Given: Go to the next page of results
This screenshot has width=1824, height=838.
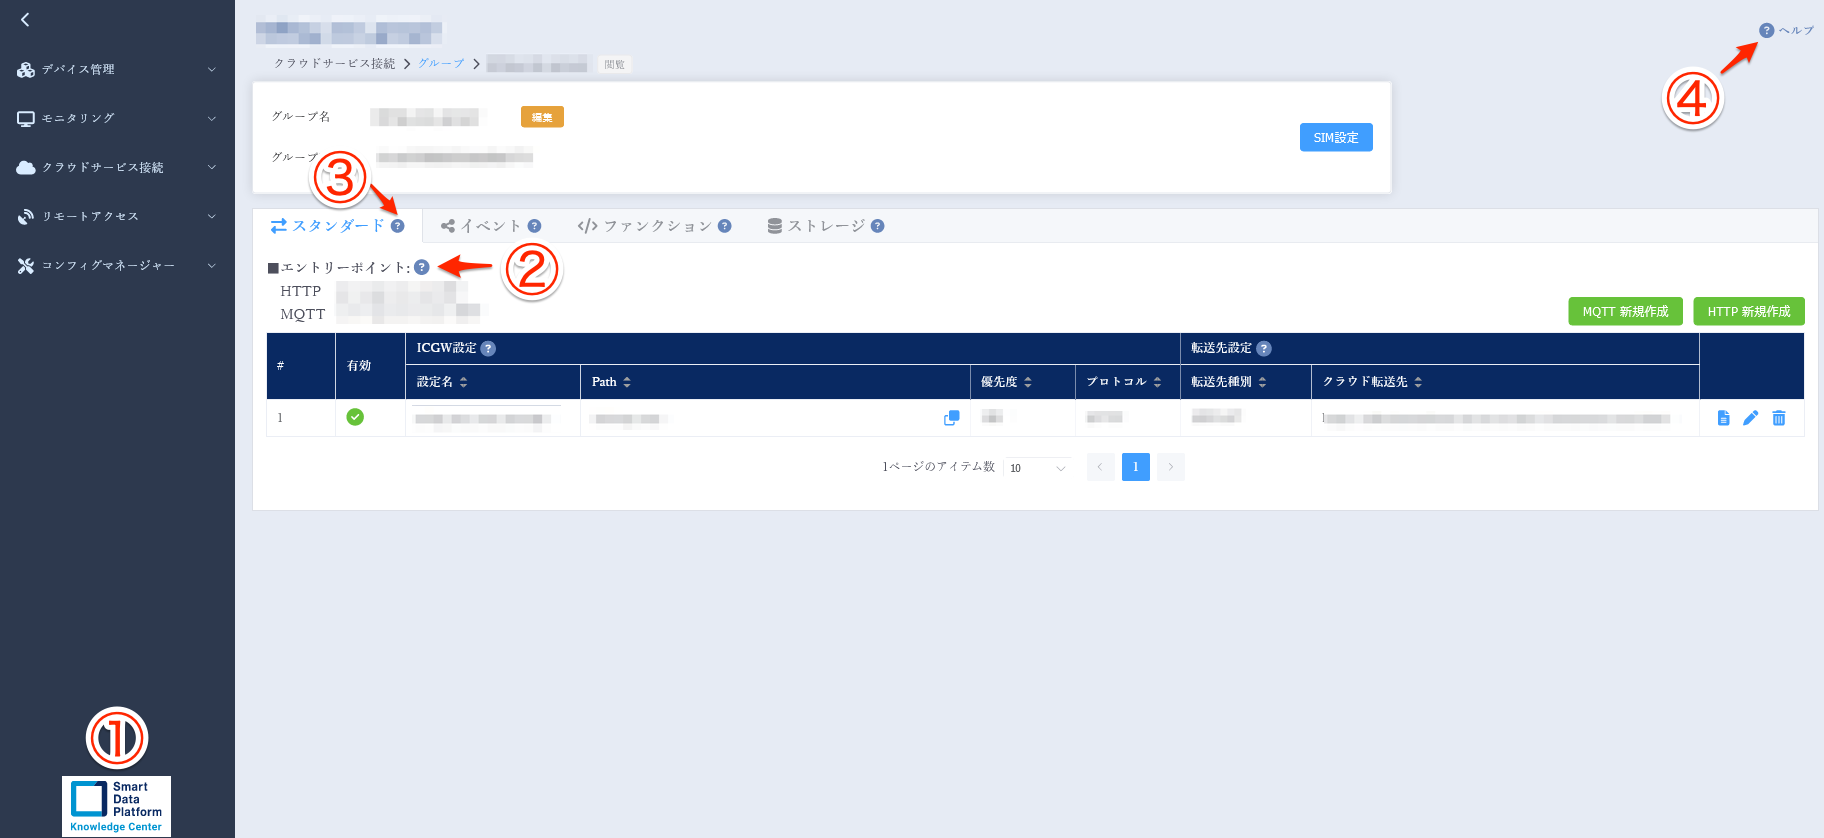Looking at the screenshot, I should (x=1171, y=467).
